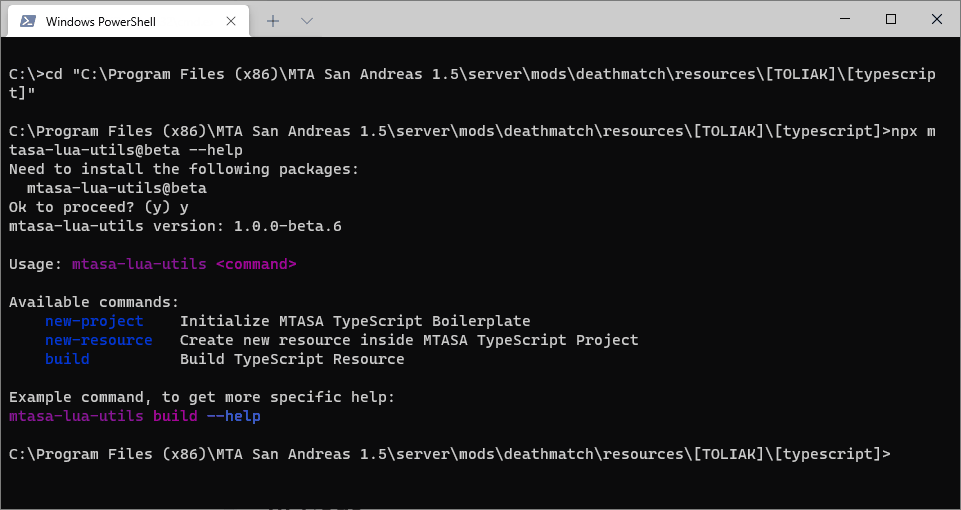Close the terminal window
Screen dimensions: 961x510
(936, 19)
